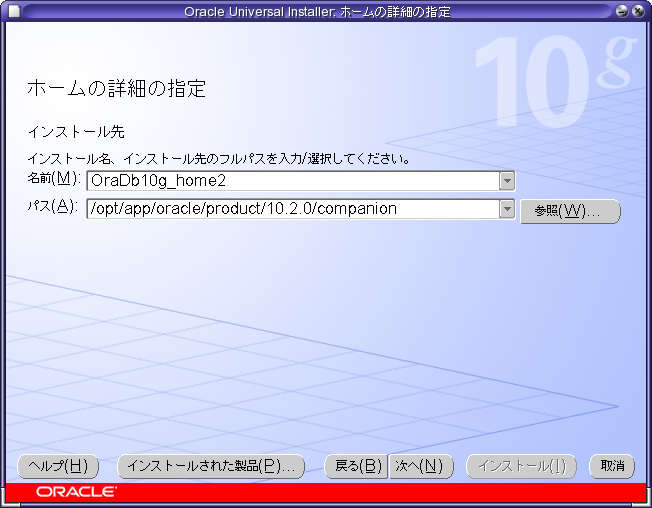Click the ホームの詳細の指定 heading
The width and height of the screenshot is (652, 508).
click(x=116, y=89)
